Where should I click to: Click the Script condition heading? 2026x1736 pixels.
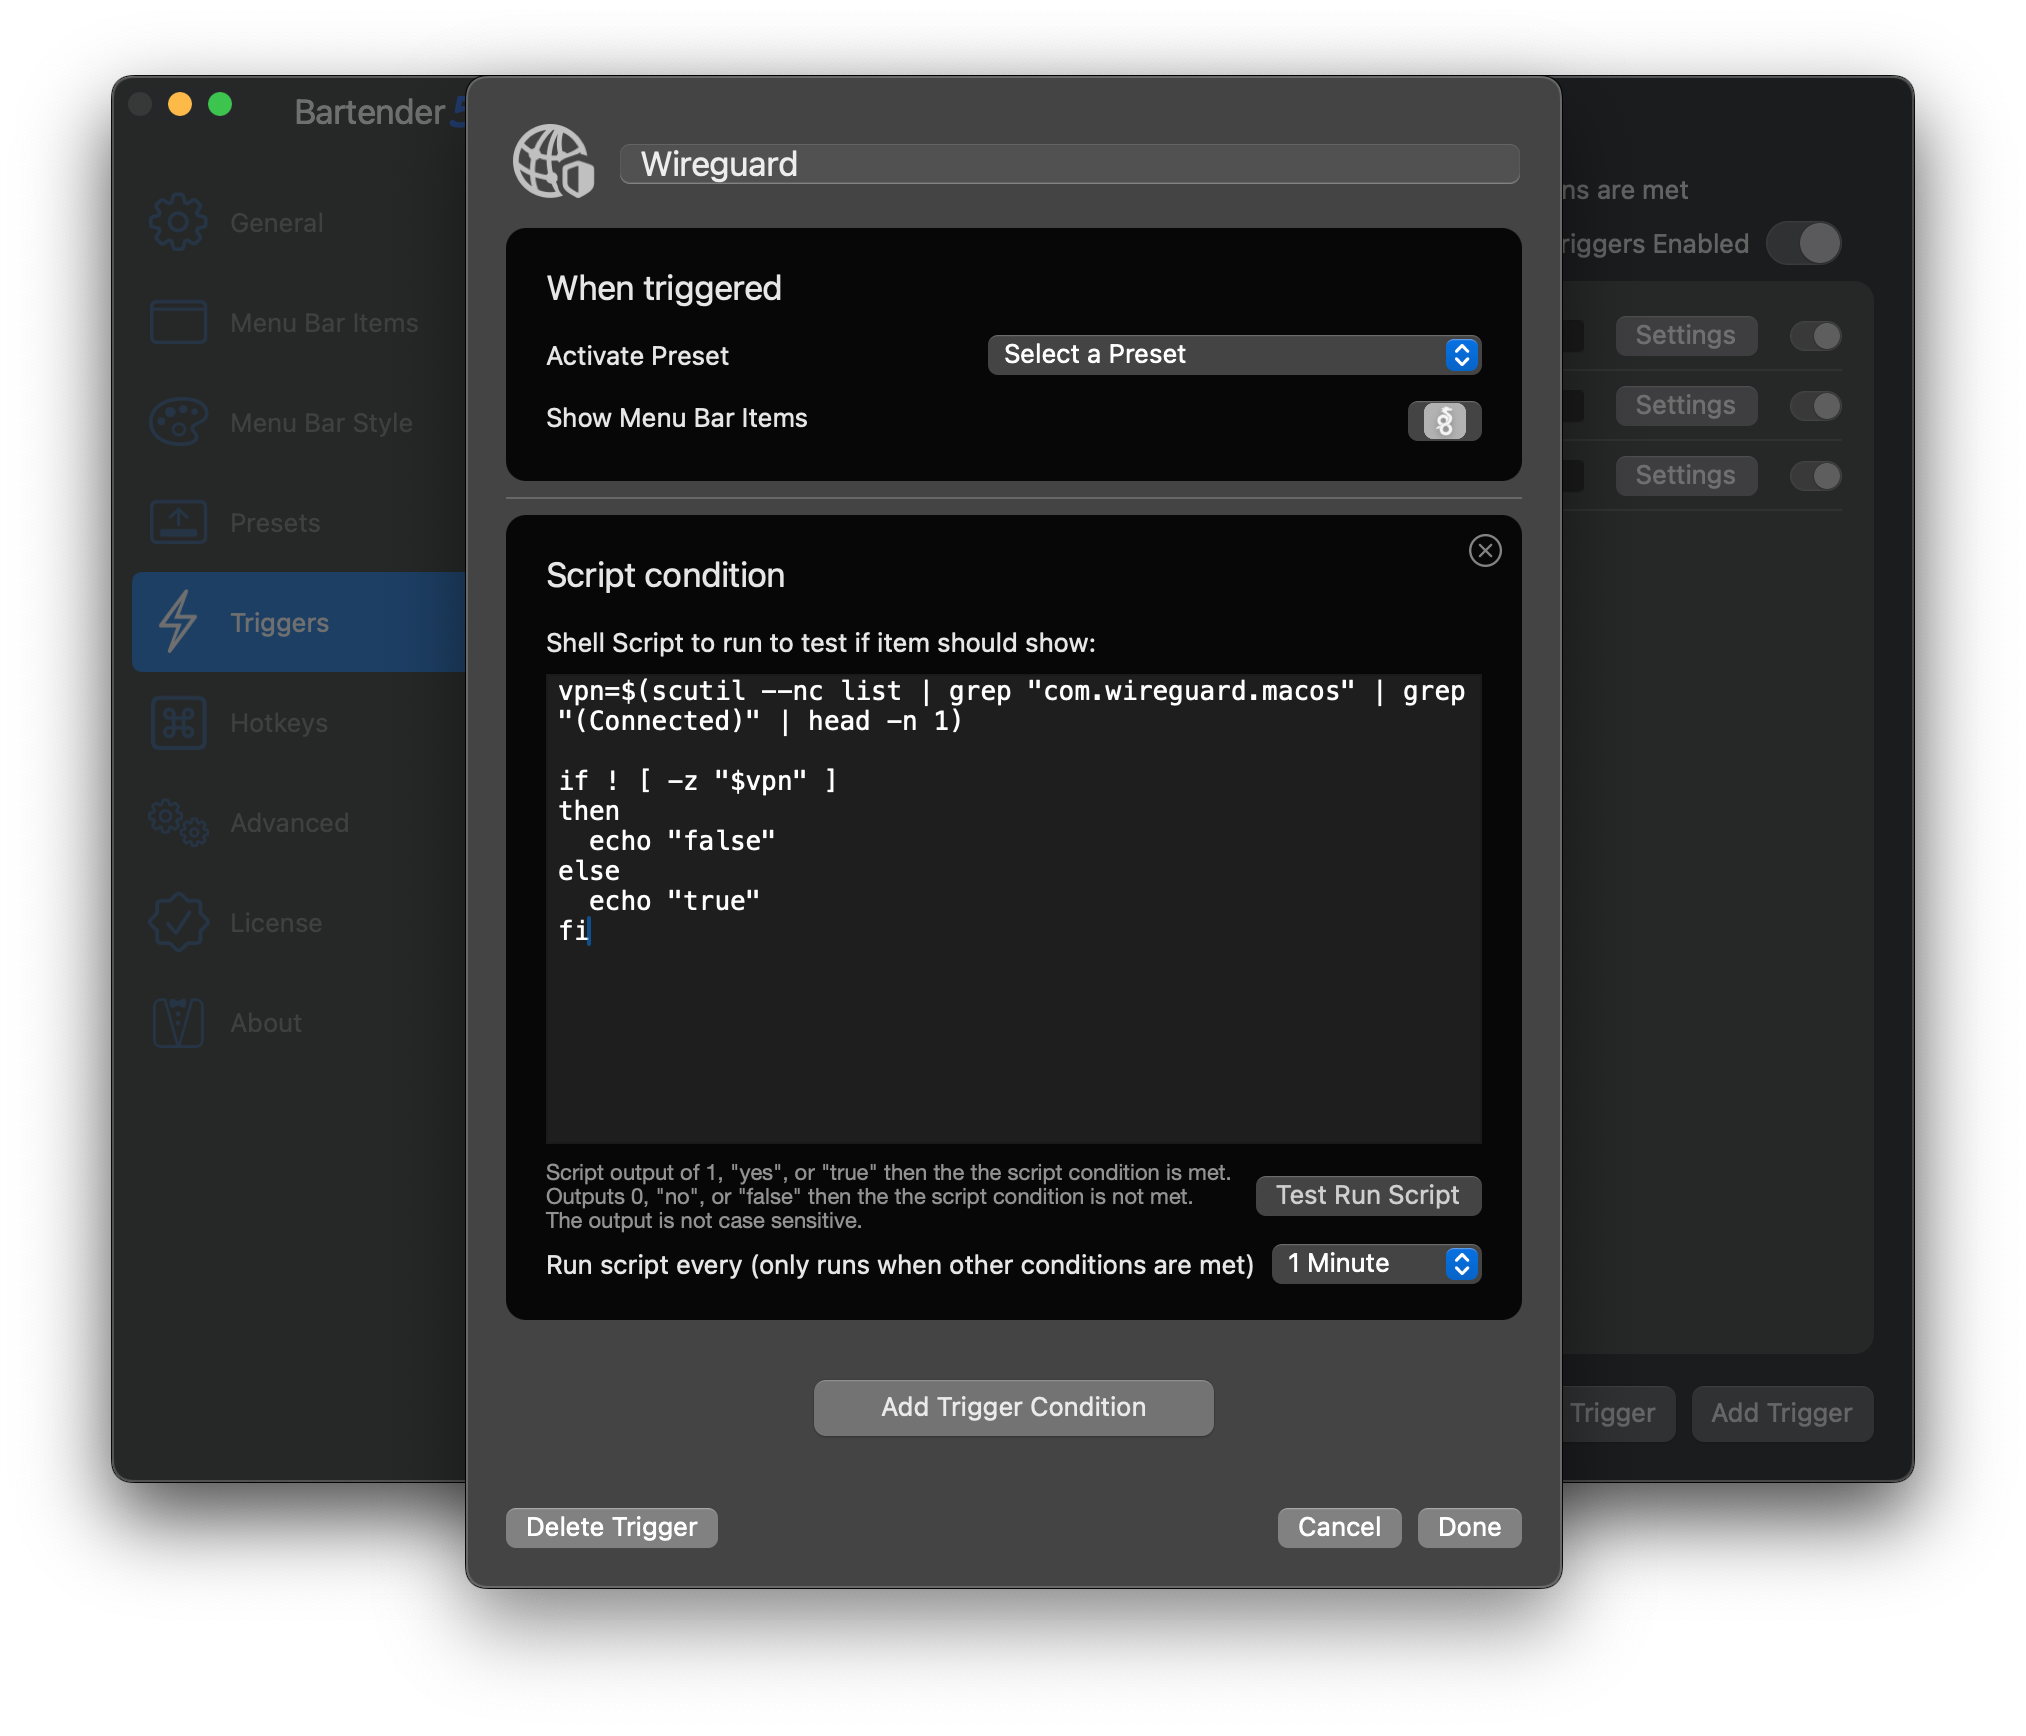pyautogui.click(x=665, y=576)
